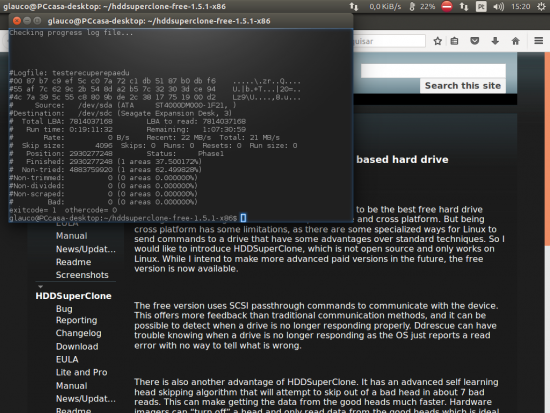Open the Bug Reporting link

point(76,314)
